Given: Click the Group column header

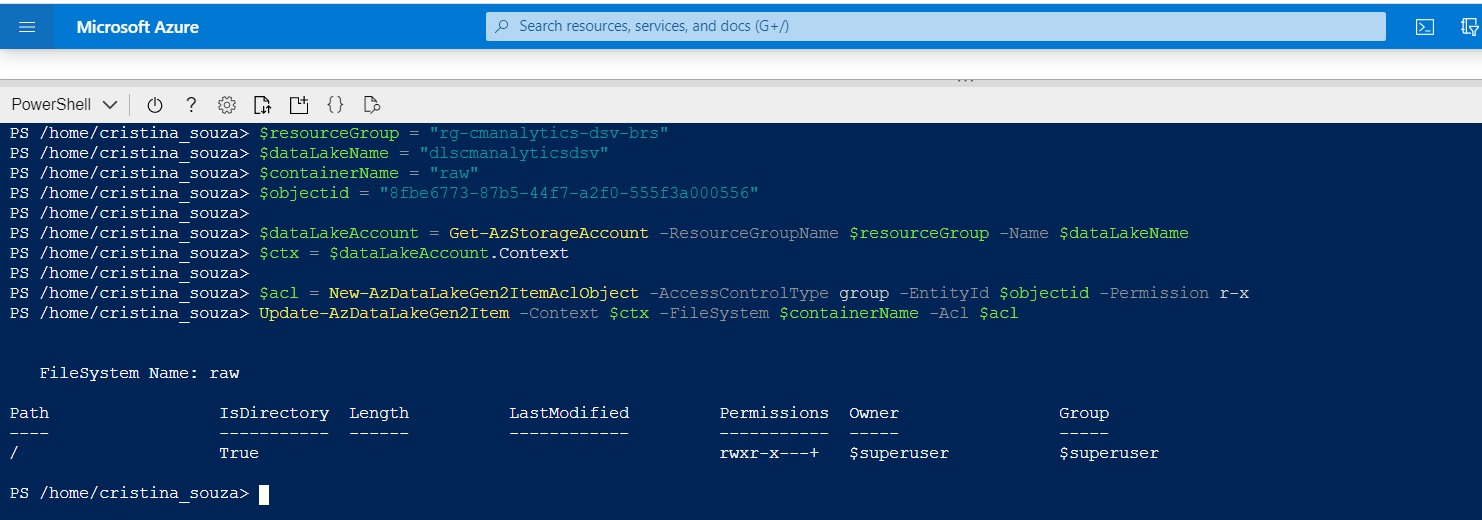Looking at the screenshot, I should coord(1084,413).
